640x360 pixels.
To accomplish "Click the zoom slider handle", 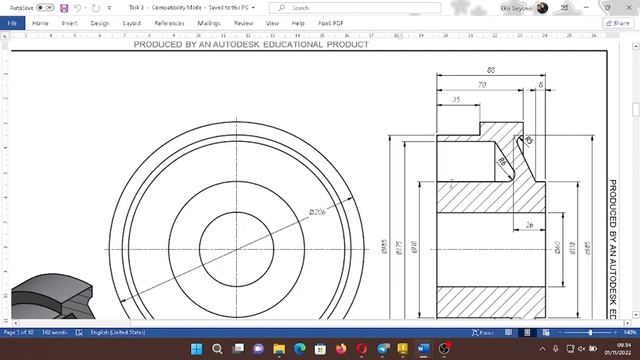I will pos(590,333).
